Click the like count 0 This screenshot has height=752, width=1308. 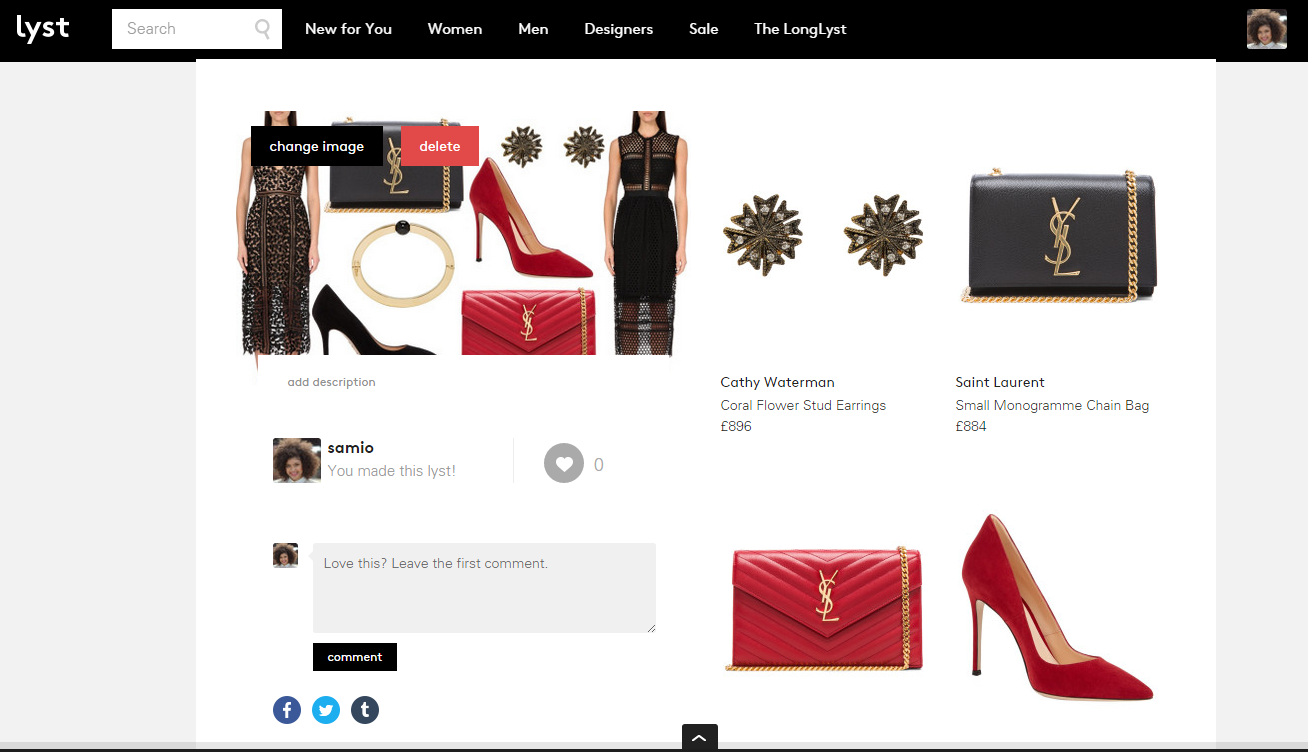(x=599, y=465)
